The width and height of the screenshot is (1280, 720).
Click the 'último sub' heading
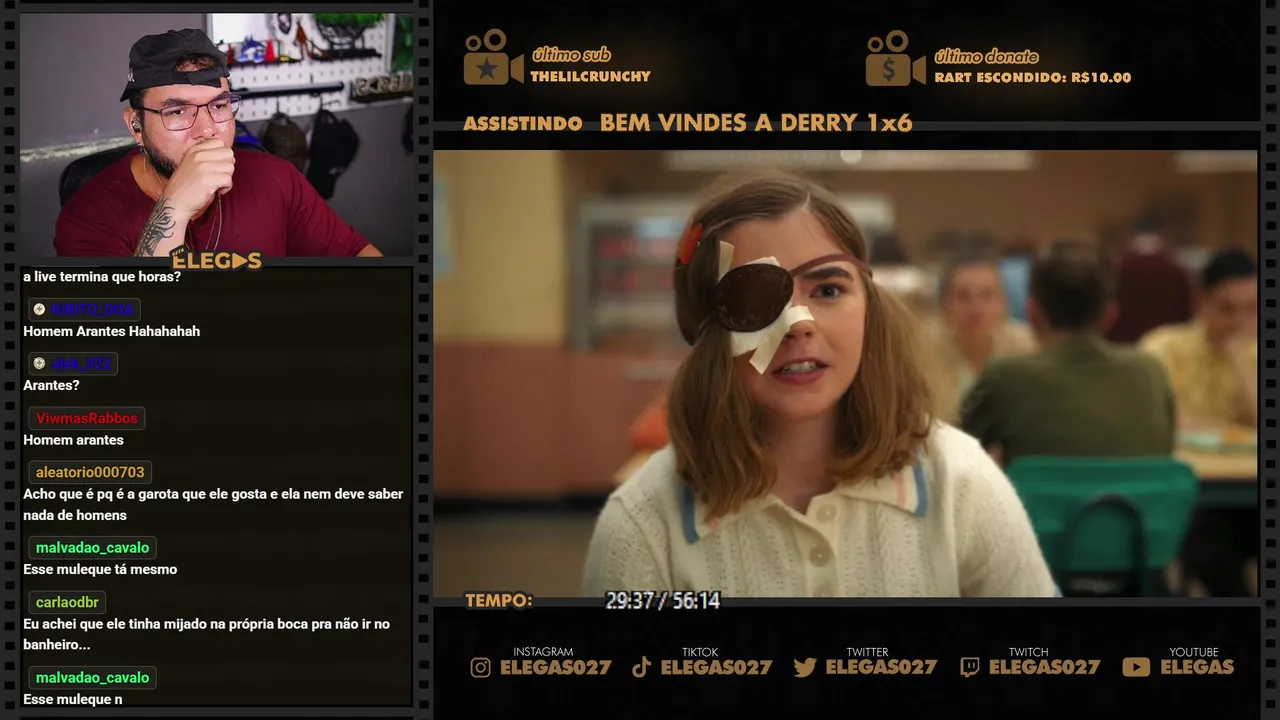pos(571,55)
